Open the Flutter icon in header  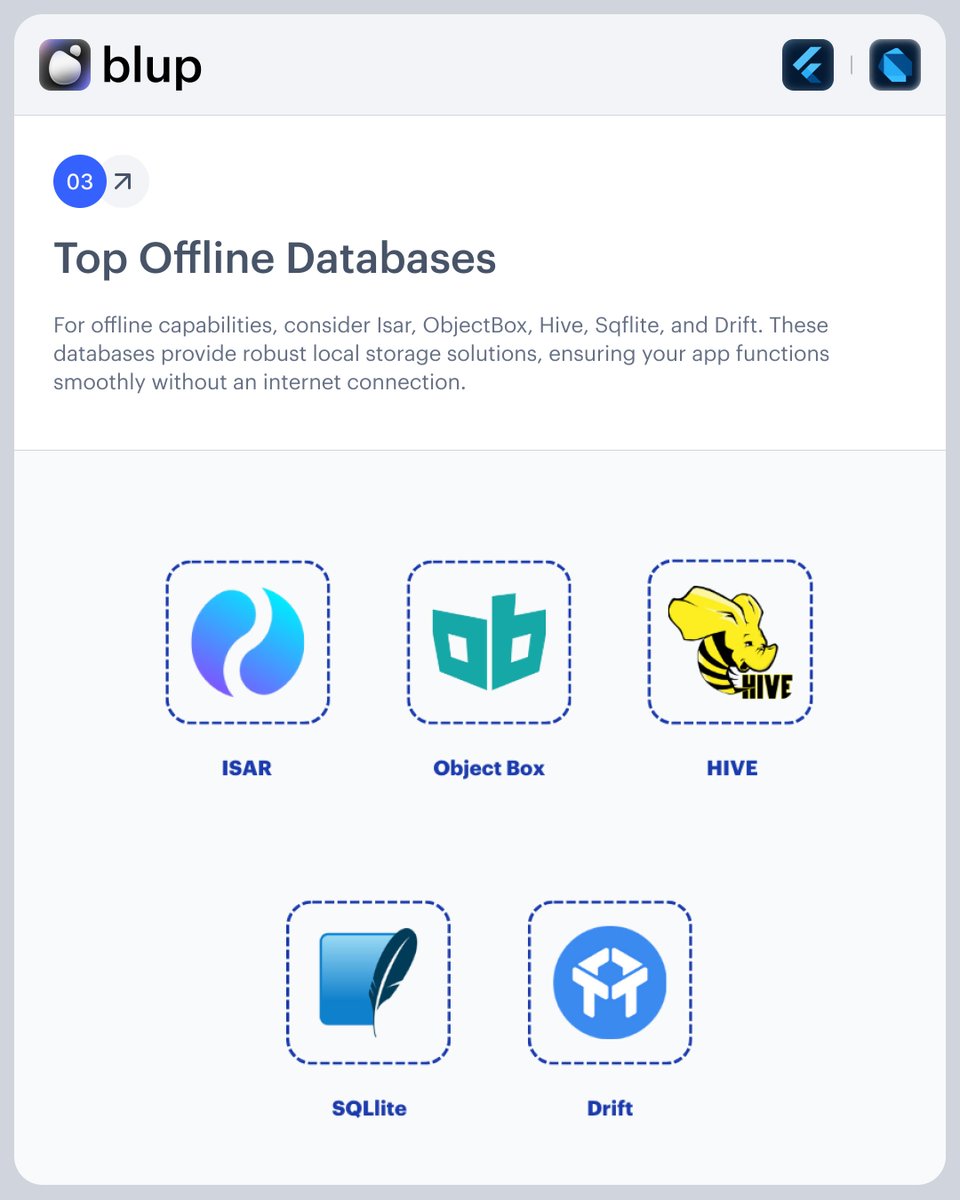click(808, 65)
